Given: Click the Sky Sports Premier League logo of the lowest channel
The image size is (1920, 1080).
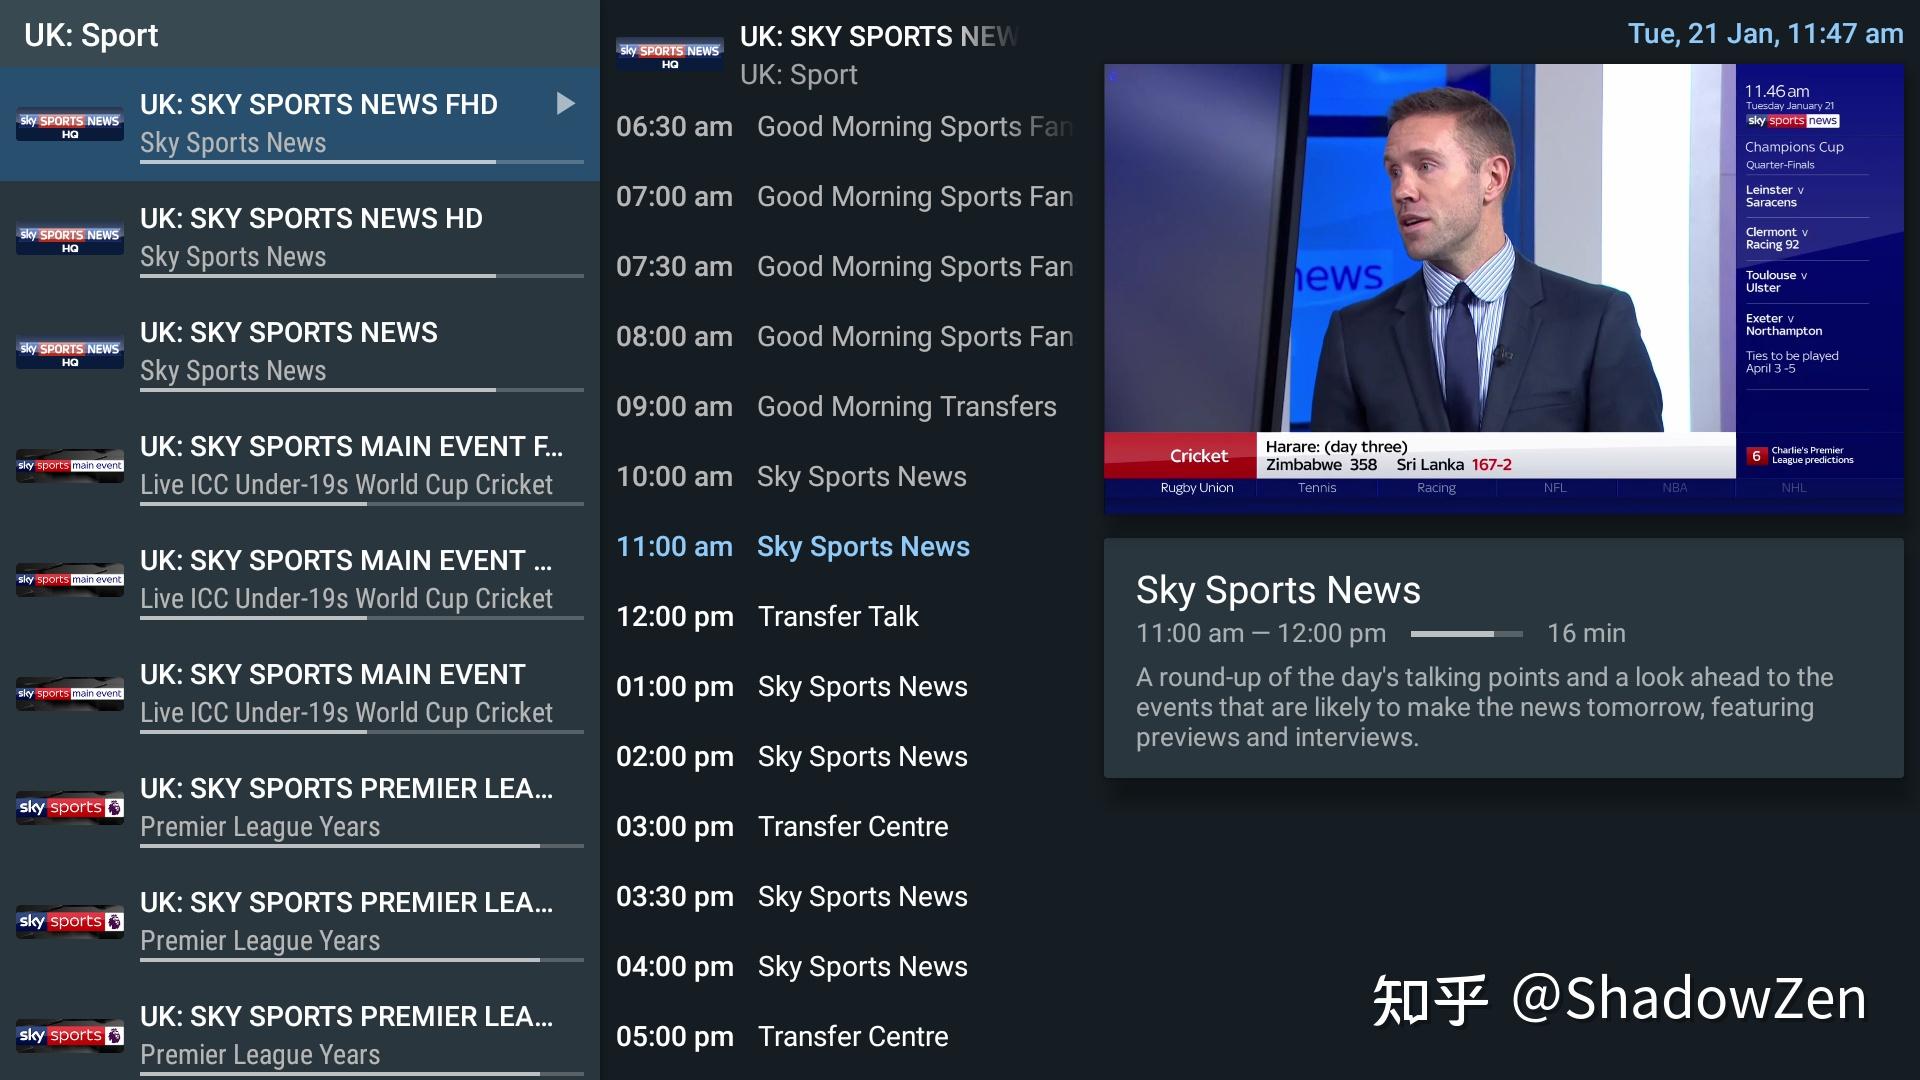Looking at the screenshot, I should (x=70, y=1035).
